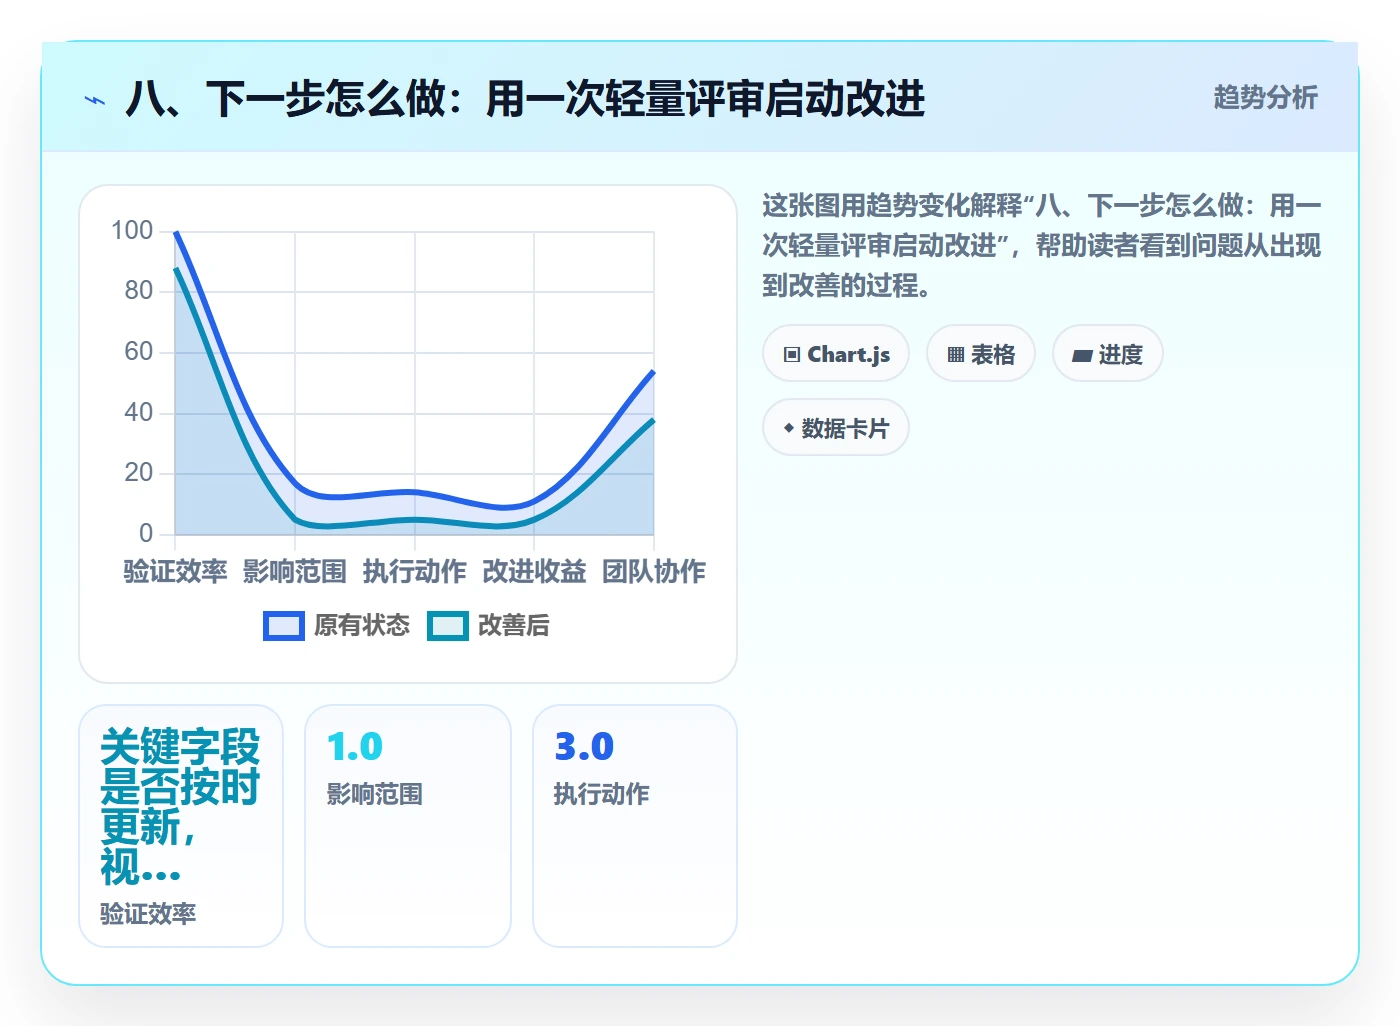Click the 改进收益 x-axis label
The height and width of the screenshot is (1026, 1400).
point(534,572)
